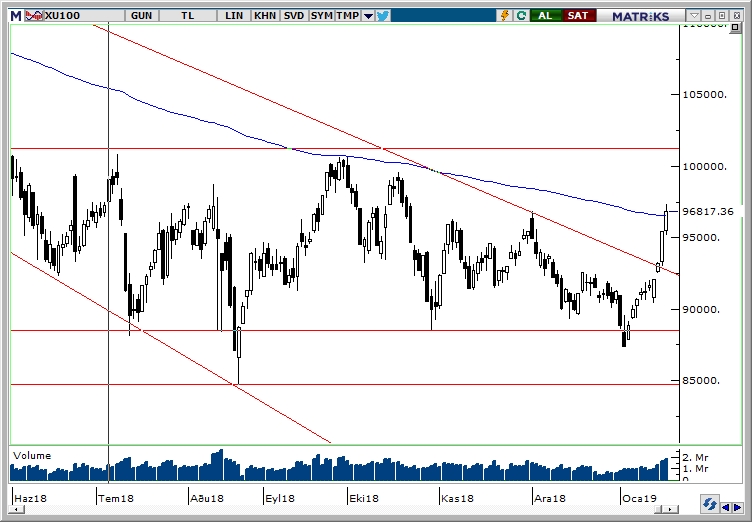Click the SYM symbol button
Screen dimensions: 752x522
[x=321, y=16]
